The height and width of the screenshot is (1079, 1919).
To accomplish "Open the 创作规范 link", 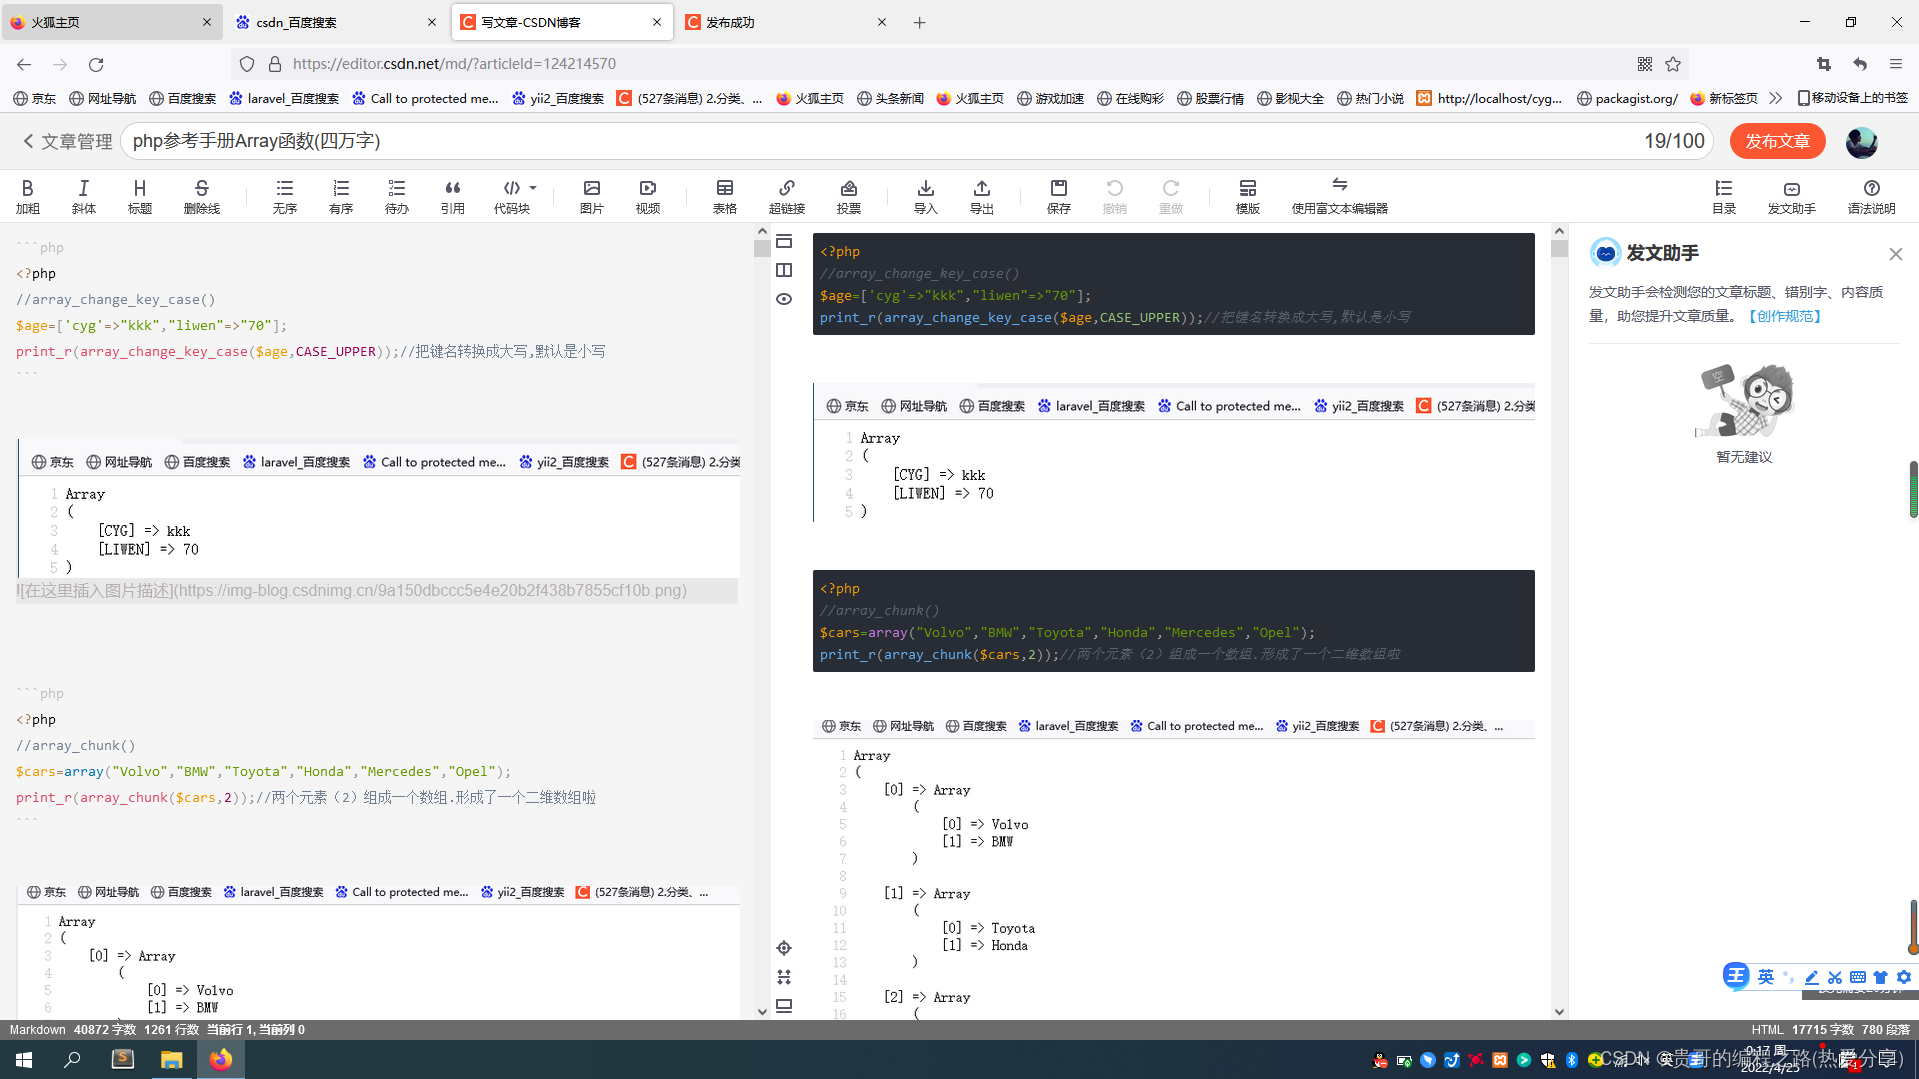I will pyautogui.click(x=1785, y=316).
